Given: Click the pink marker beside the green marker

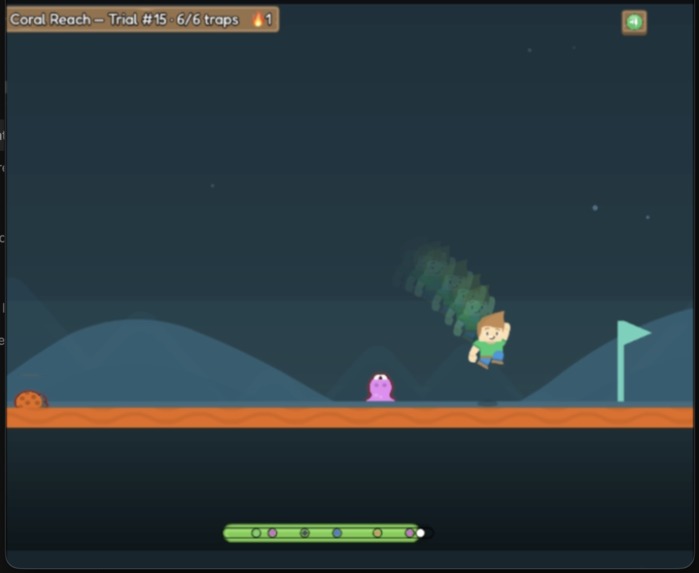Looking at the screenshot, I should 272,533.
